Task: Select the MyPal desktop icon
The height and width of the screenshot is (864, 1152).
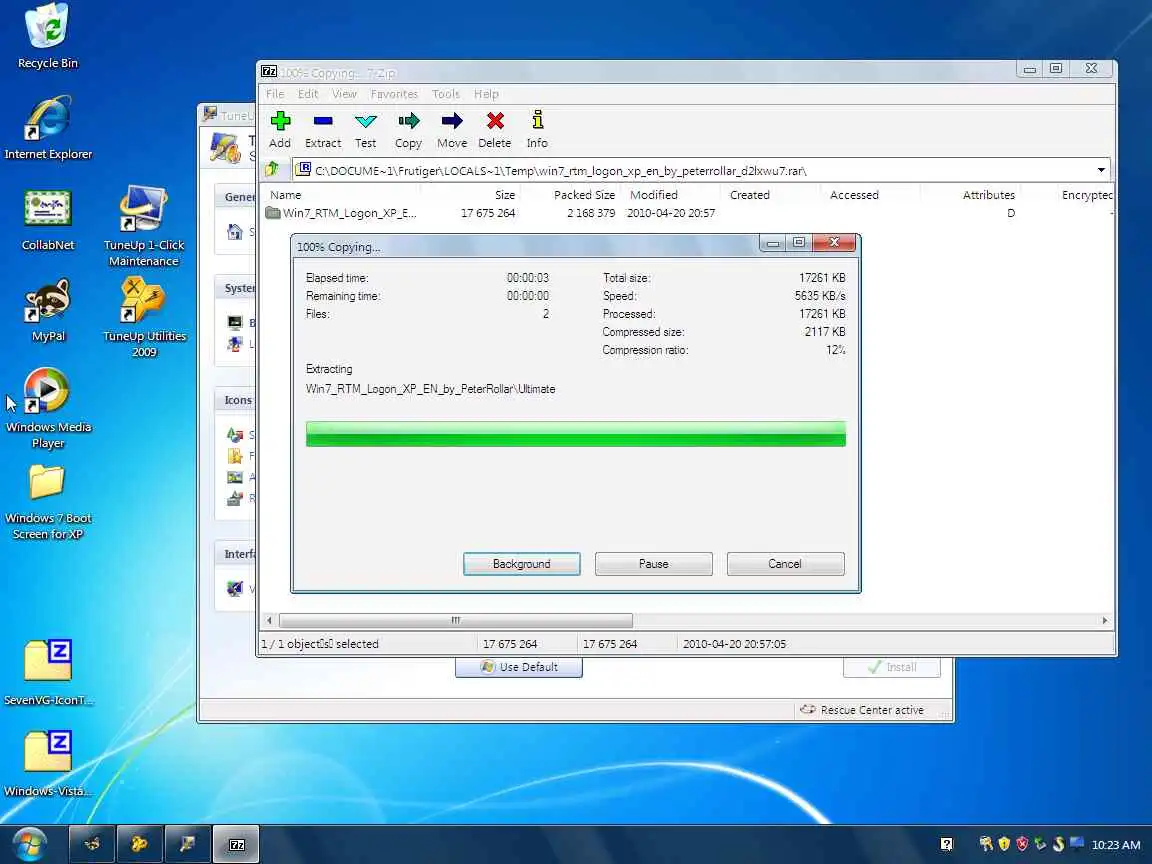Action: point(48,310)
